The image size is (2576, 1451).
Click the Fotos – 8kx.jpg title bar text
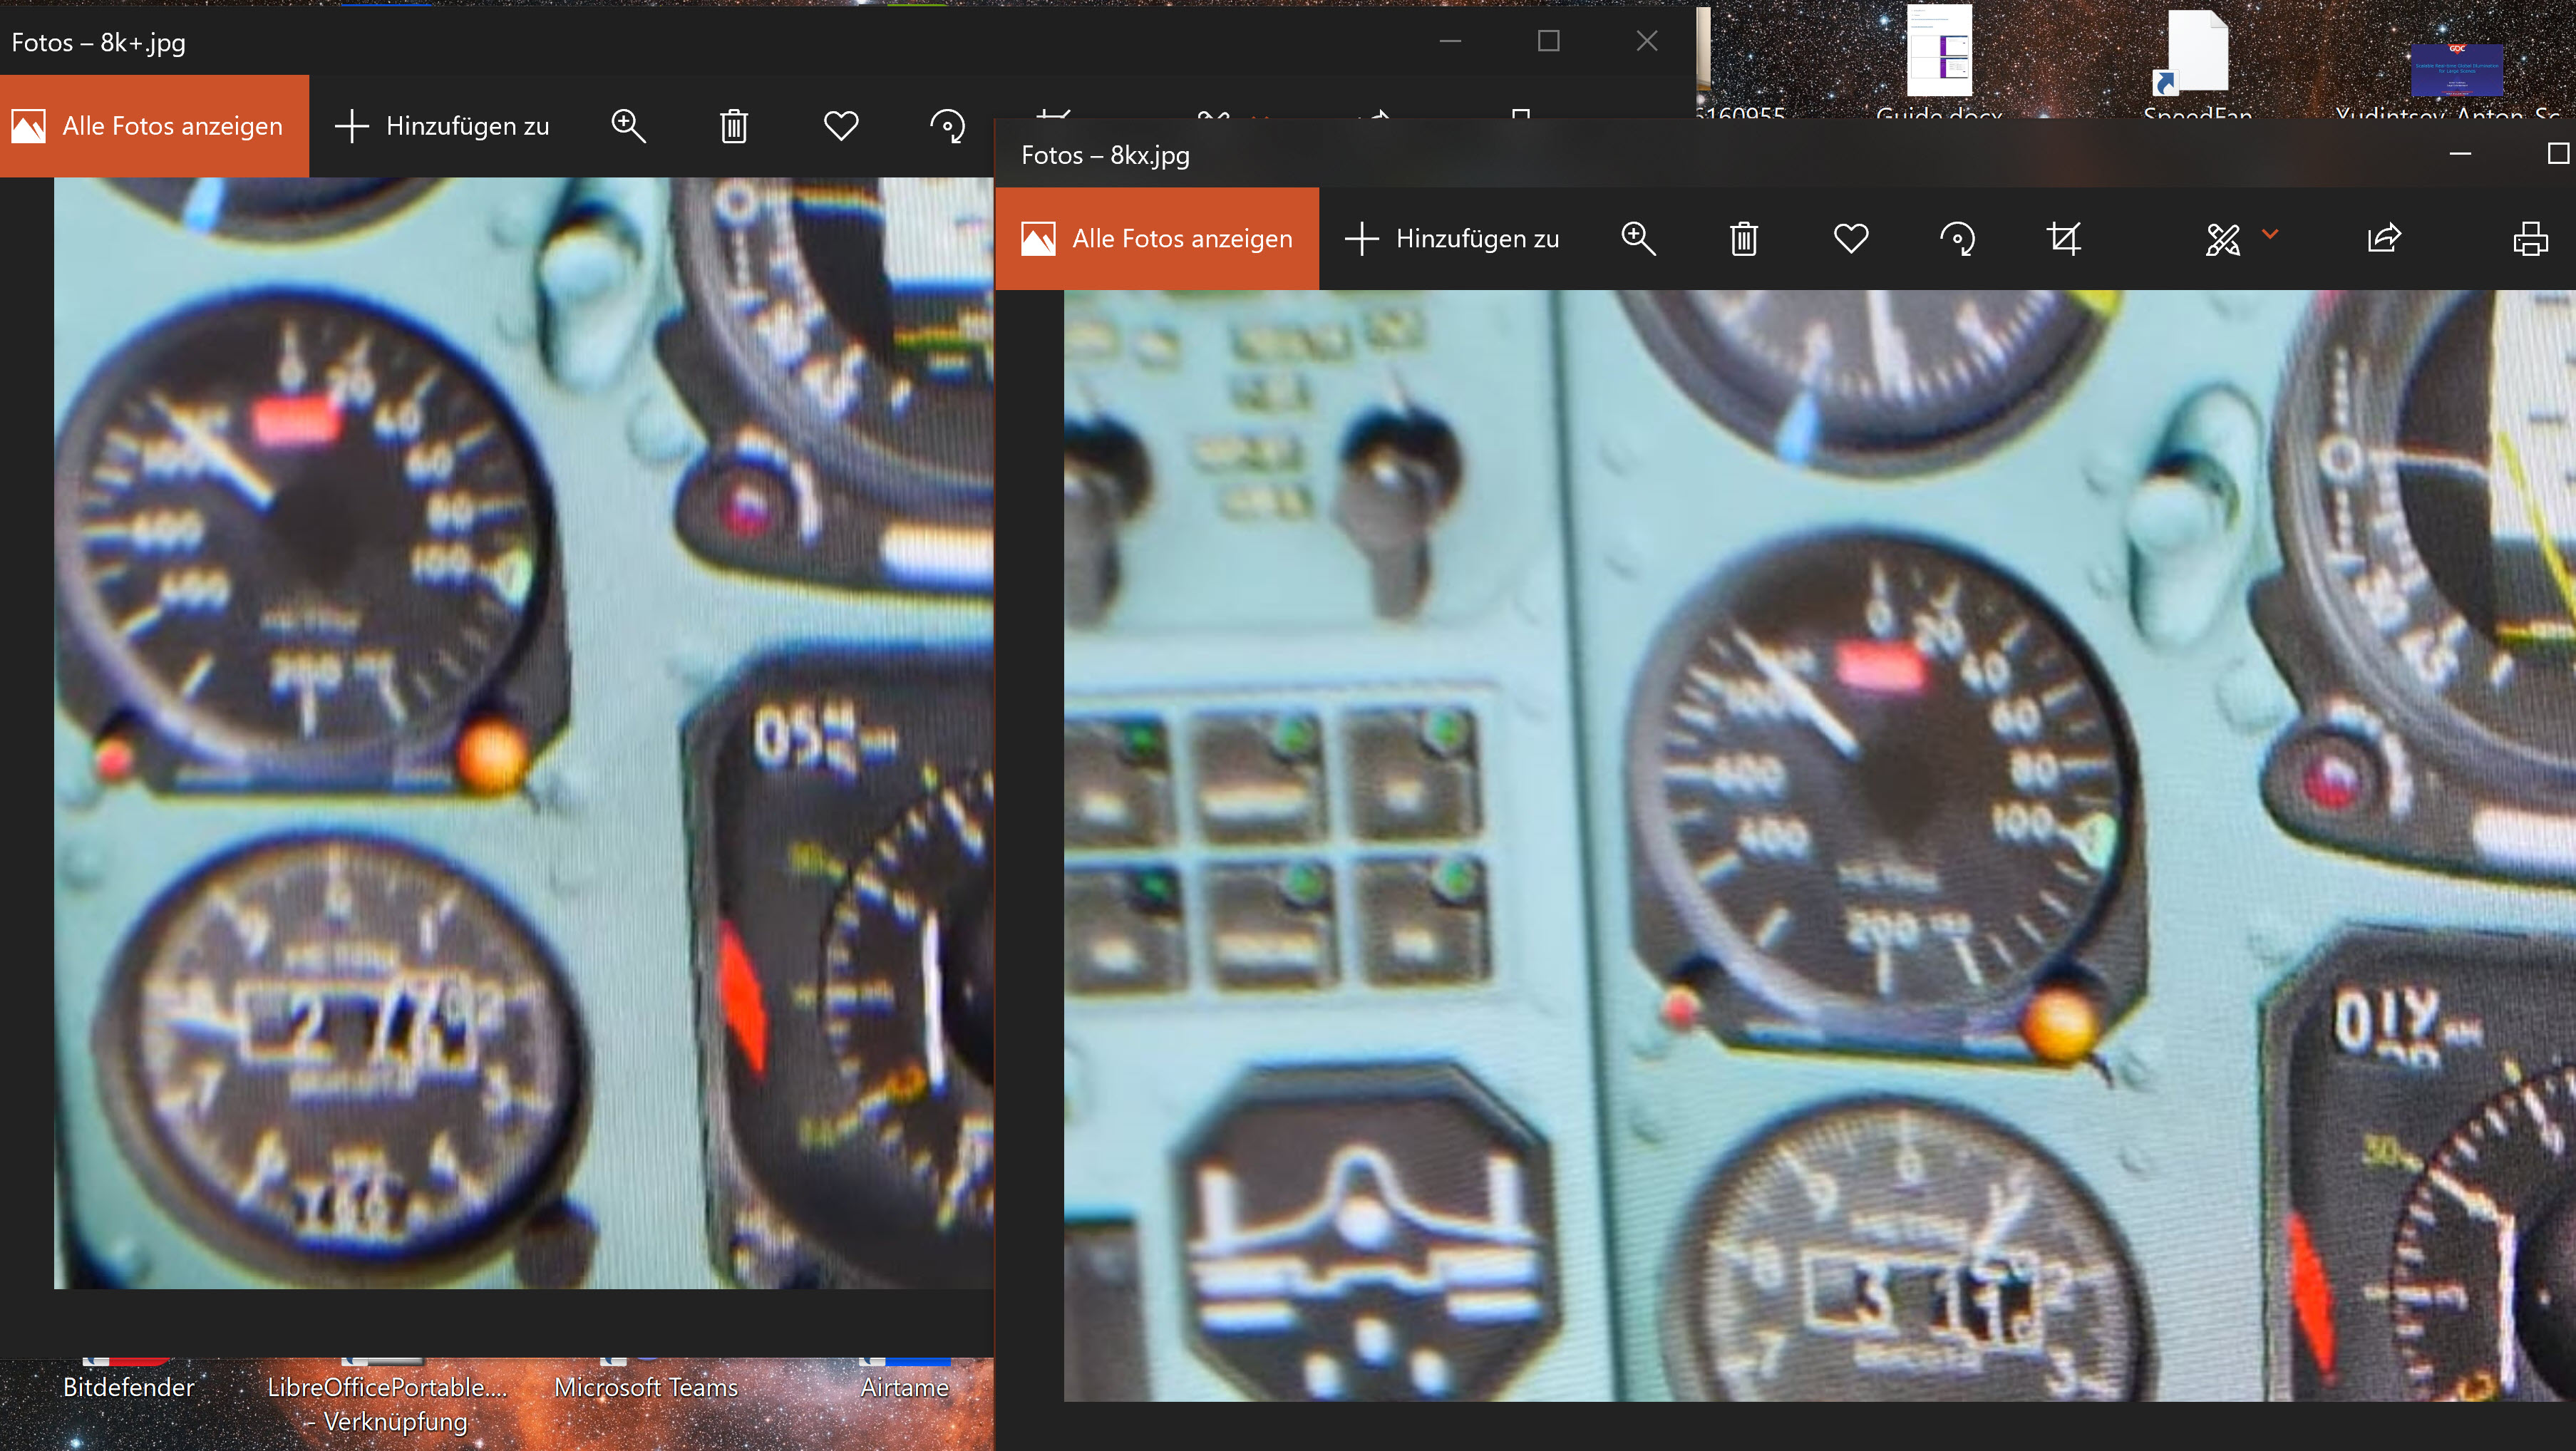click(1105, 155)
